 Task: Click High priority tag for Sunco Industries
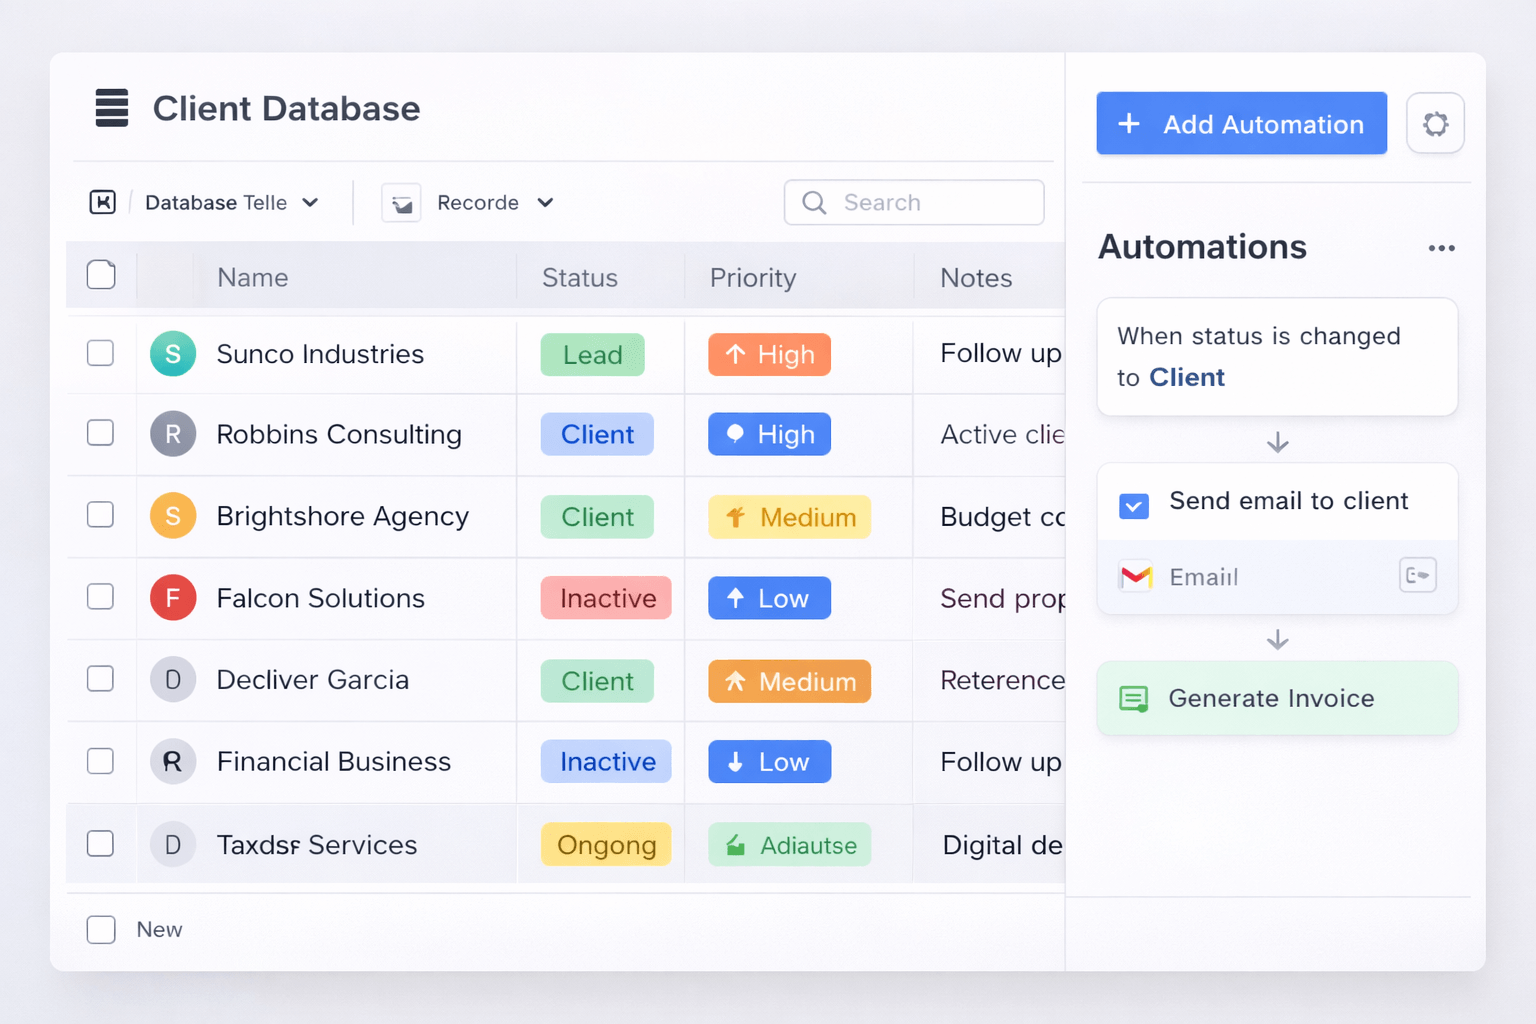[769, 354]
